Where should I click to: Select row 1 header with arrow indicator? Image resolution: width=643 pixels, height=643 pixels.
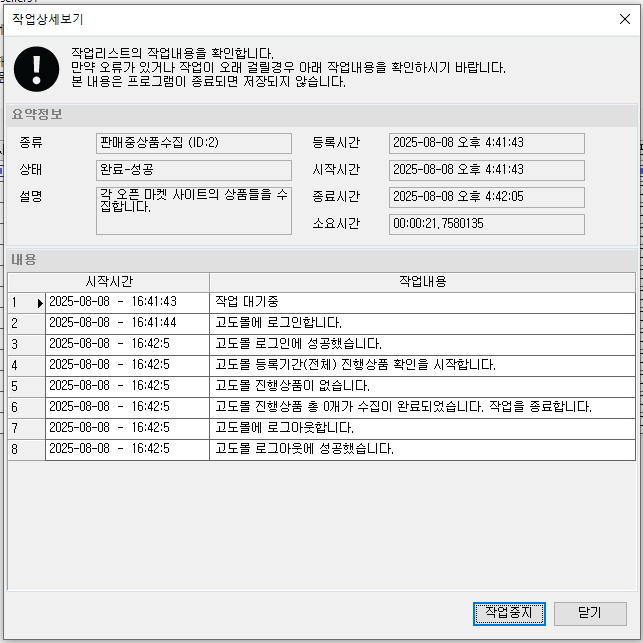(27, 303)
